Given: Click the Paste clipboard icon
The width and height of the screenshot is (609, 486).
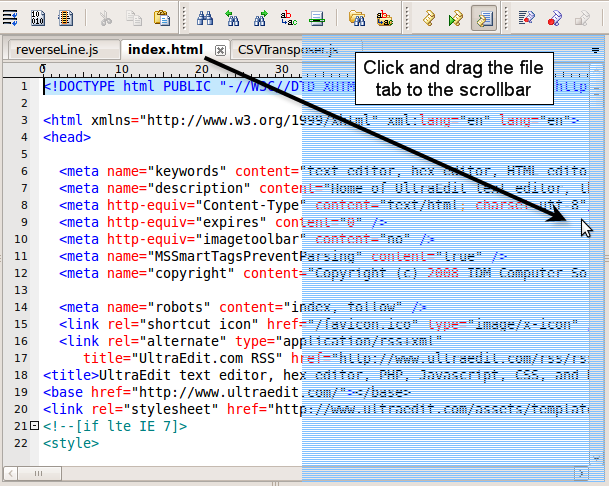Looking at the screenshot, I should pos(162,18).
